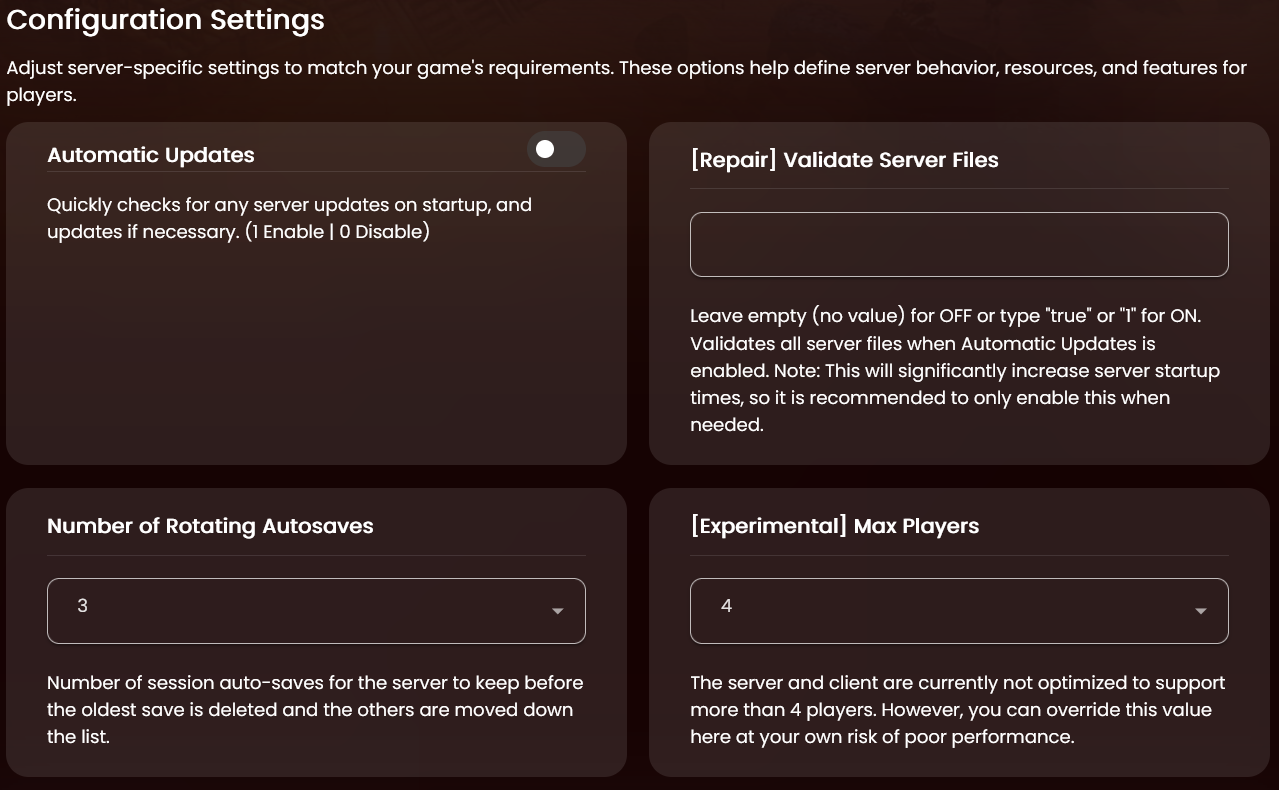The height and width of the screenshot is (790, 1279).
Task: Click the Number of Rotating Autosaves heading
Action: click(x=210, y=526)
